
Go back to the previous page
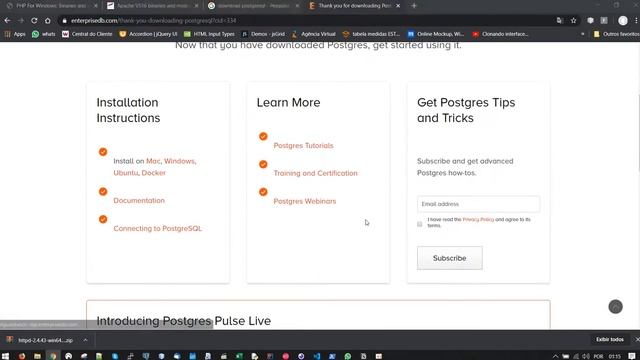click(7, 20)
